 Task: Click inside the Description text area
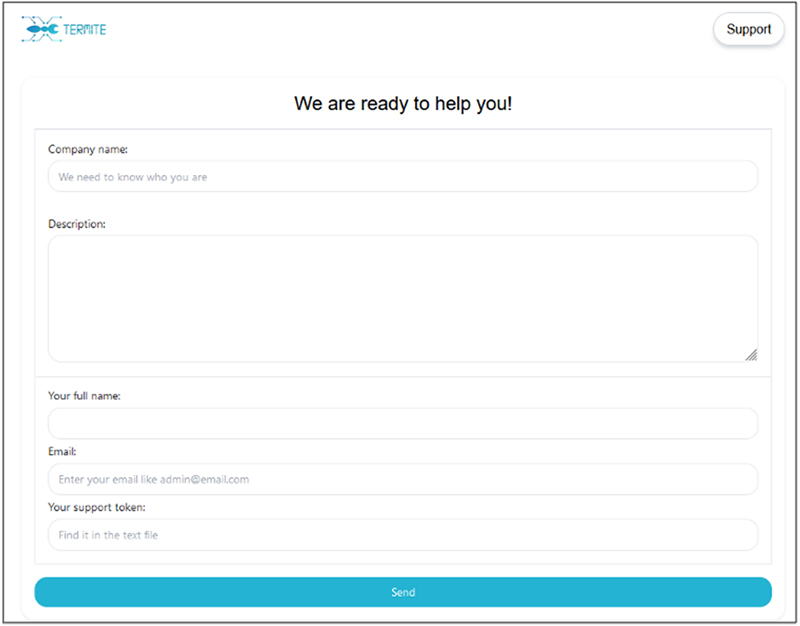pos(402,298)
